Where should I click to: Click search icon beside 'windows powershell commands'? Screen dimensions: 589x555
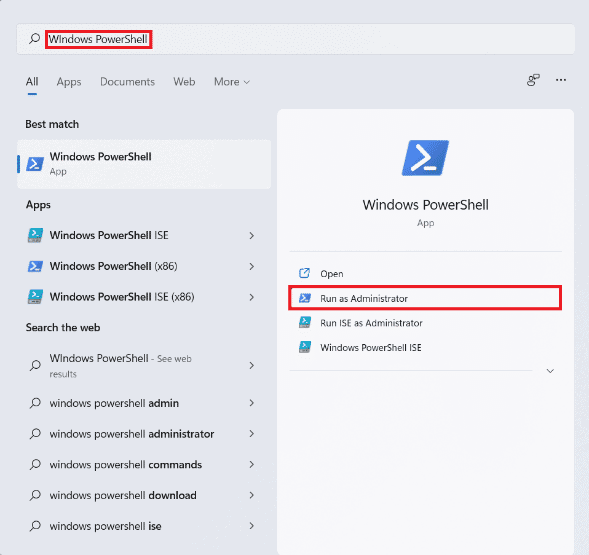(35, 465)
